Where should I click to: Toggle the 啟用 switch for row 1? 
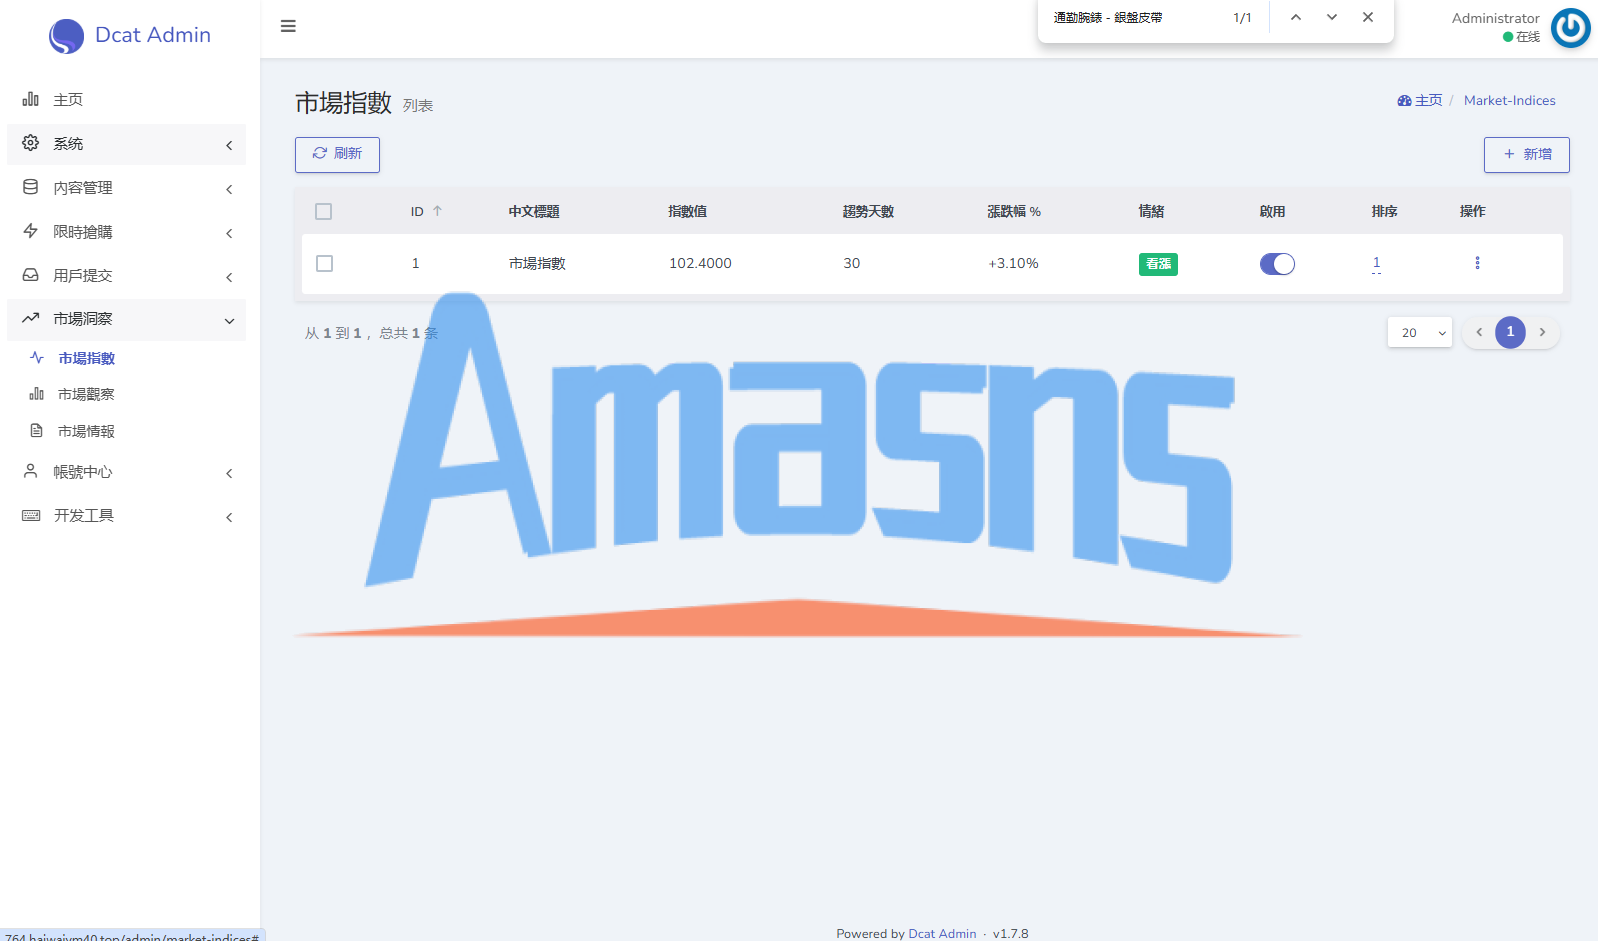click(x=1277, y=264)
